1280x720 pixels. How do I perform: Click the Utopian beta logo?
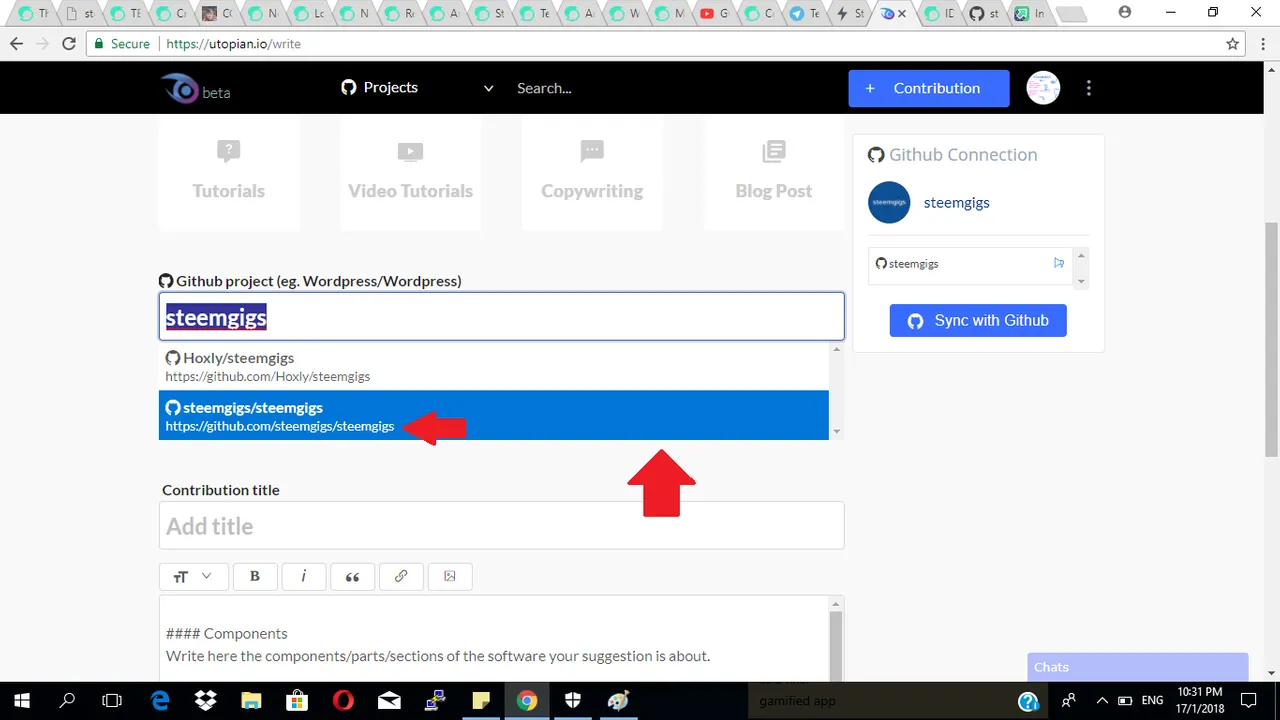click(x=195, y=88)
